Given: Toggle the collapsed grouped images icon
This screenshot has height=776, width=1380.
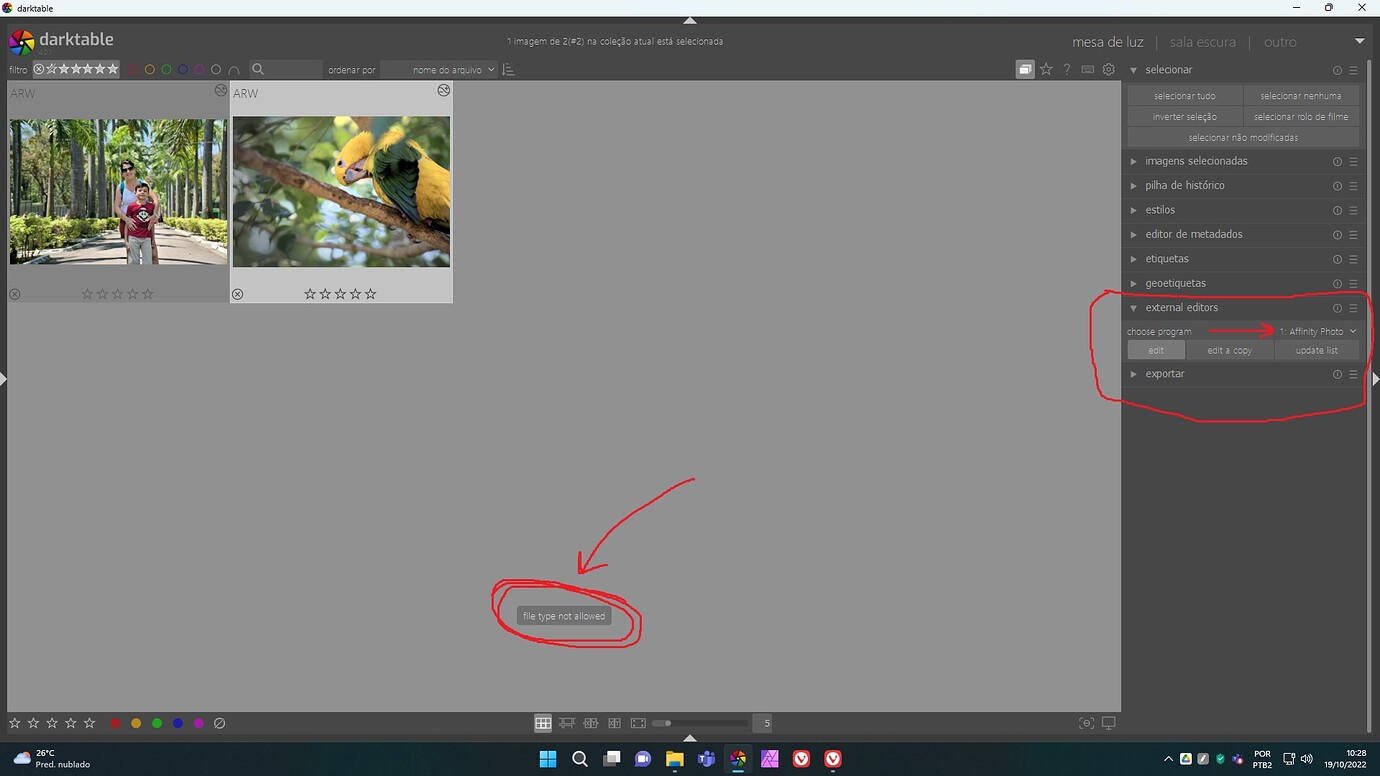Looking at the screenshot, I should pyautogui.click(x=1024, y=69).
